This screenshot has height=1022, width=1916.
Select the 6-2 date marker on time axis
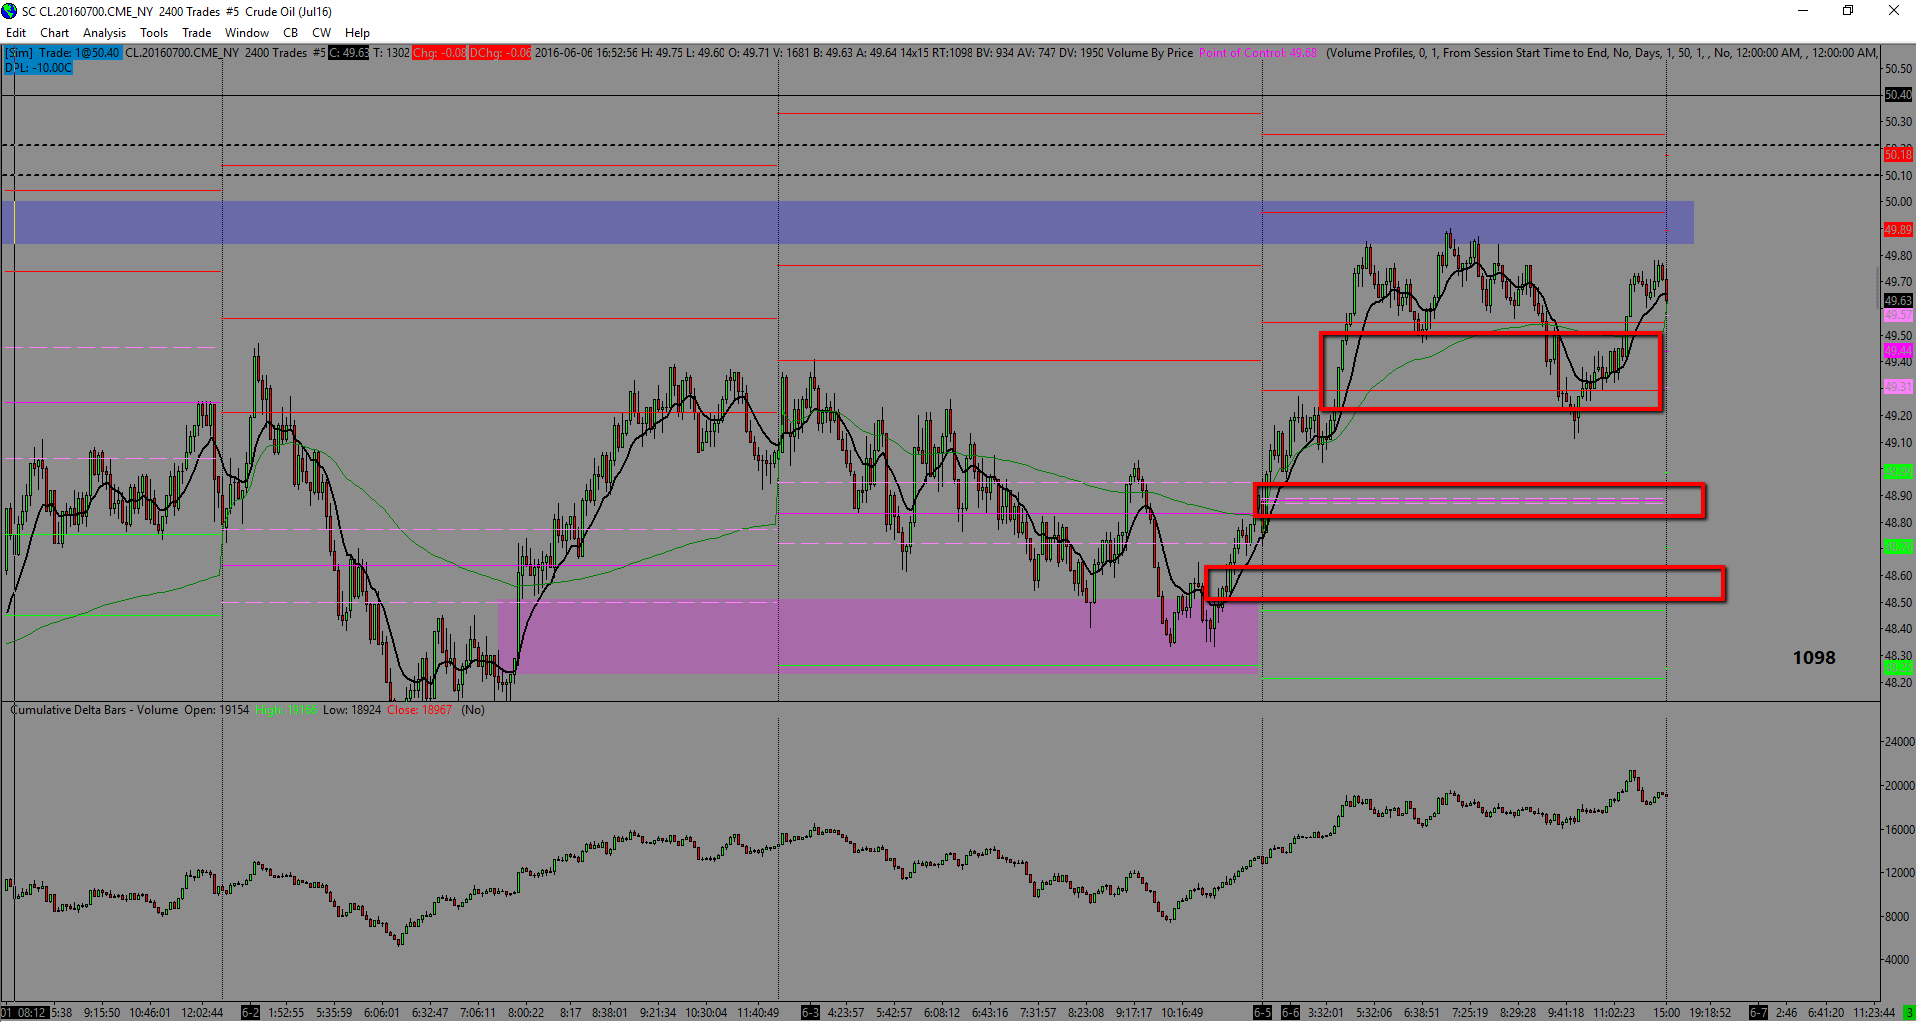pos(250,1013)
